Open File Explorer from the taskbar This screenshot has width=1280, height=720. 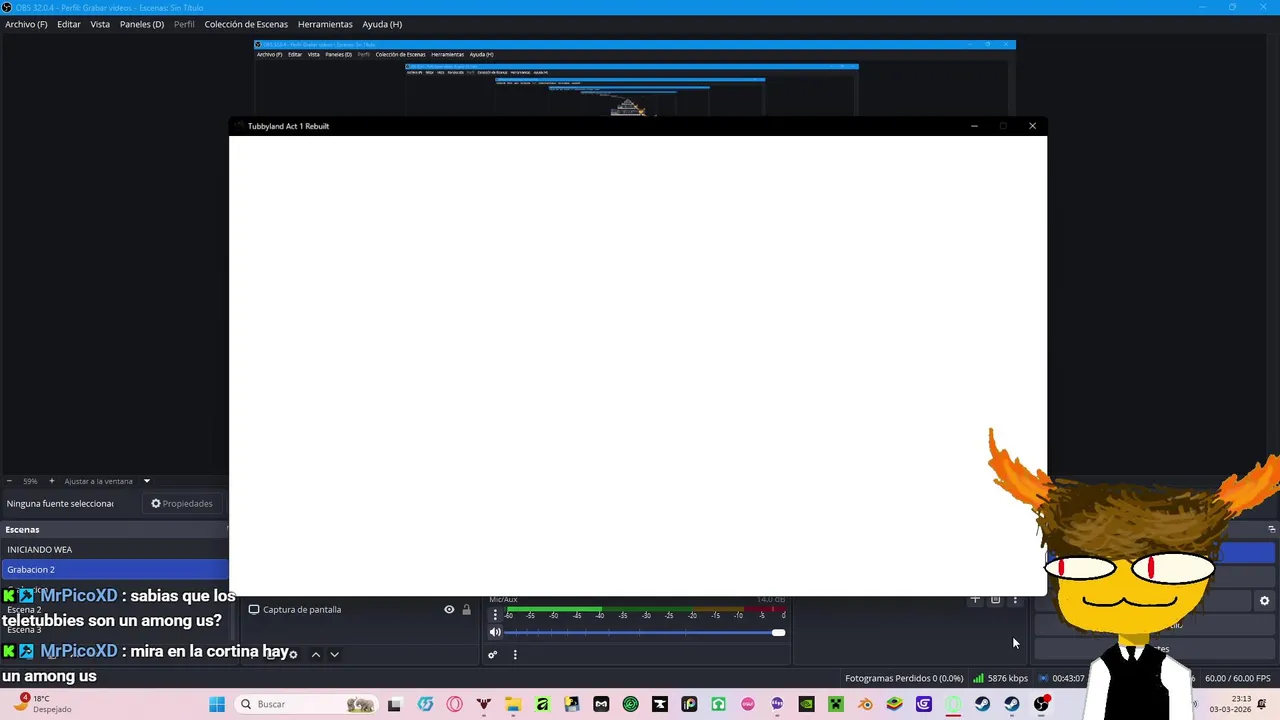point(513,704)
